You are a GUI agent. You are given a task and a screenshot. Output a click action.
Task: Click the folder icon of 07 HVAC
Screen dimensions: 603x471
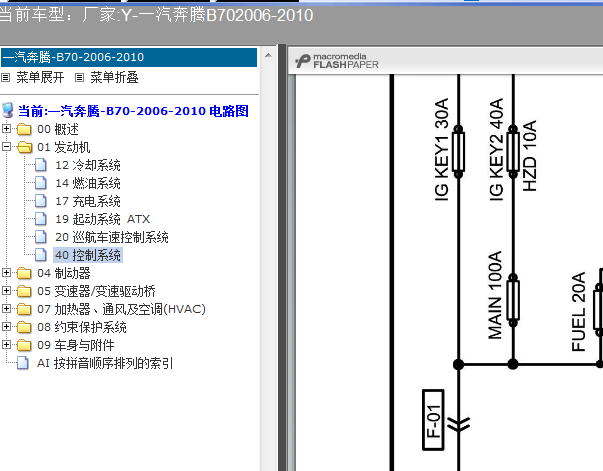pyautogui.click(x=24, y=309)
